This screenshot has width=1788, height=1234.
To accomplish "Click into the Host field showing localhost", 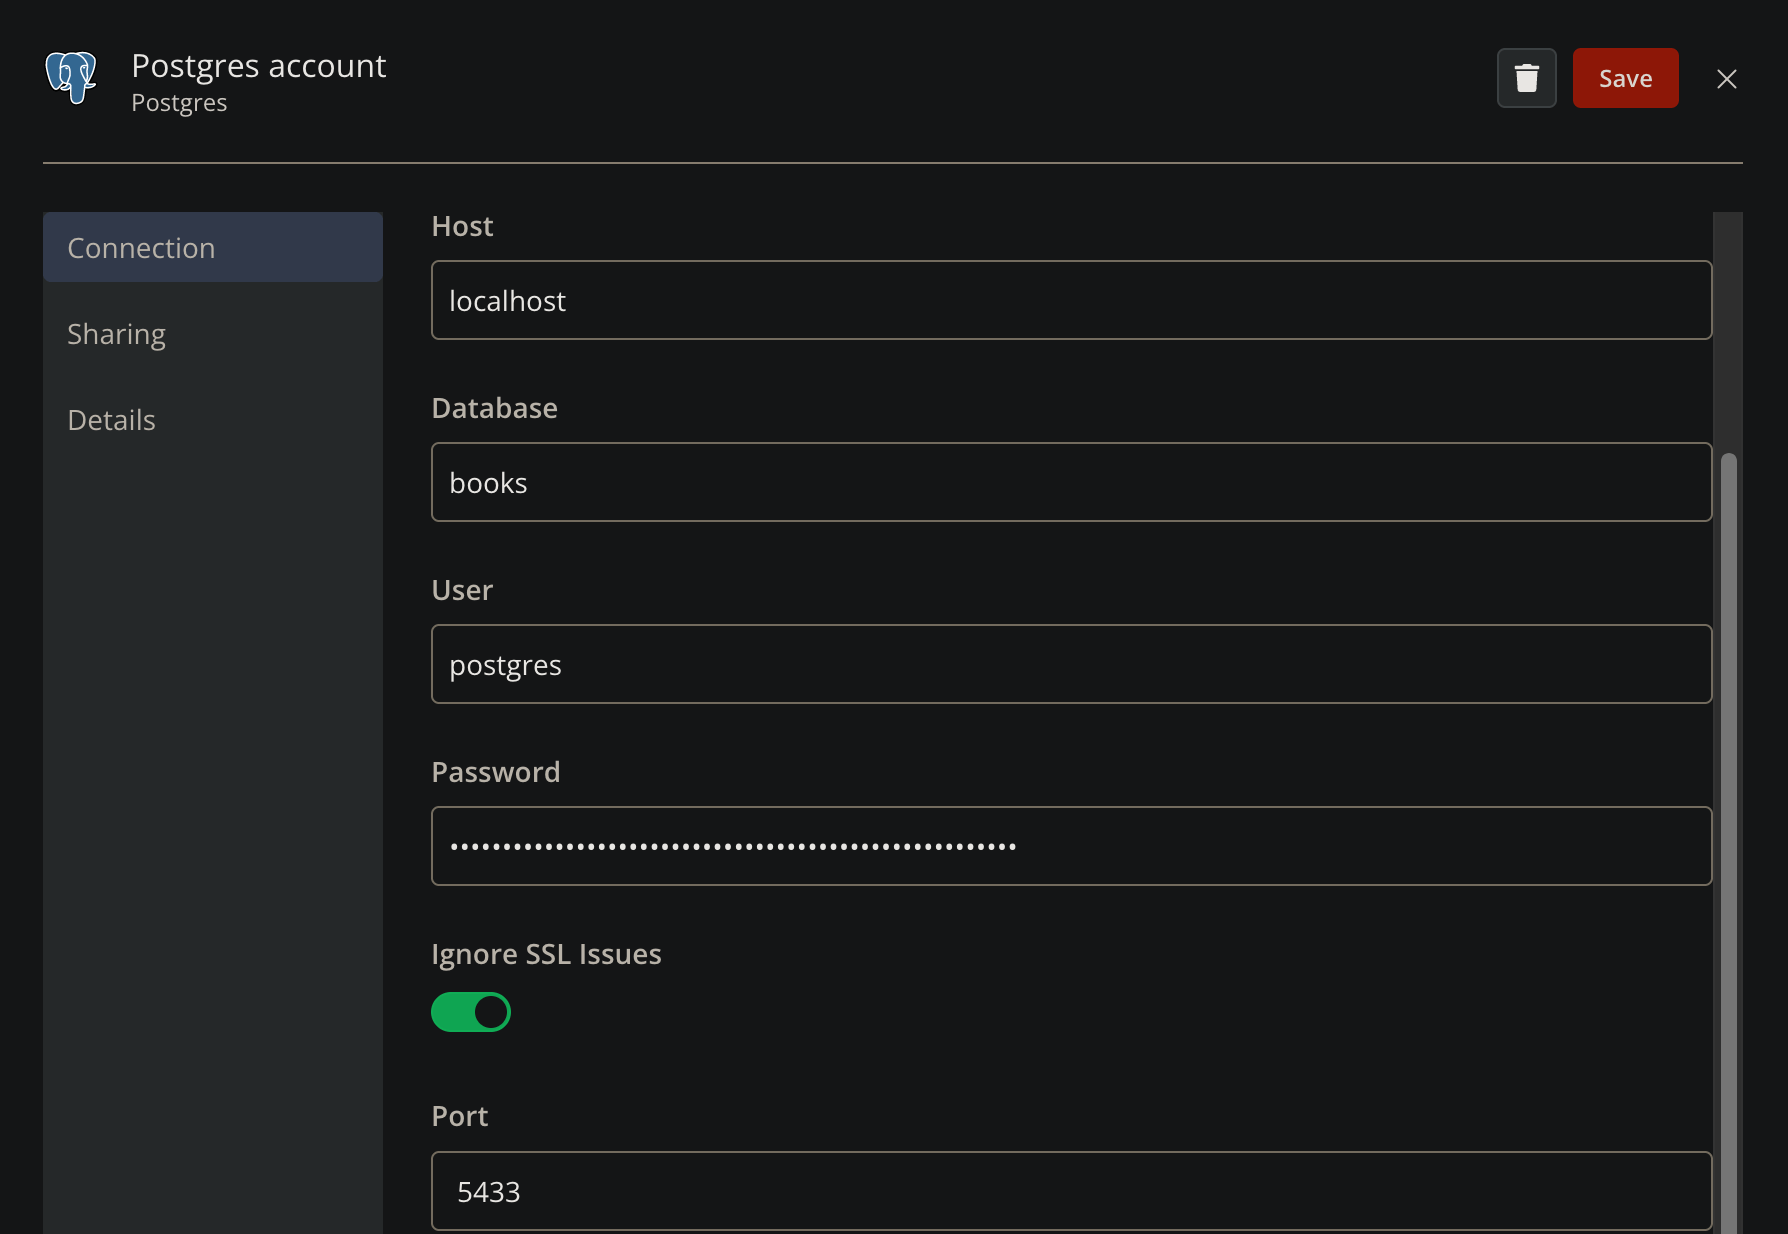I will 1071,300.
